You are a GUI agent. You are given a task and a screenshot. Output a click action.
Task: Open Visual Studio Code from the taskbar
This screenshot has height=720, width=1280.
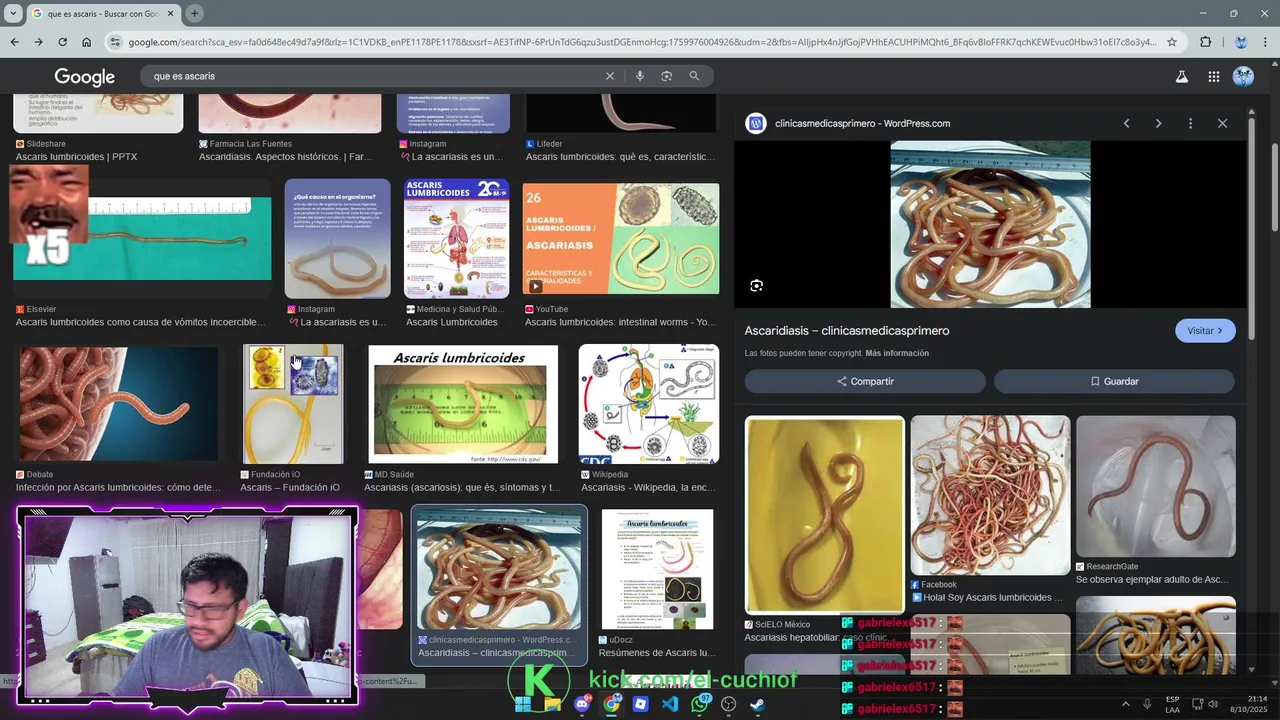(x=670, y=704)
